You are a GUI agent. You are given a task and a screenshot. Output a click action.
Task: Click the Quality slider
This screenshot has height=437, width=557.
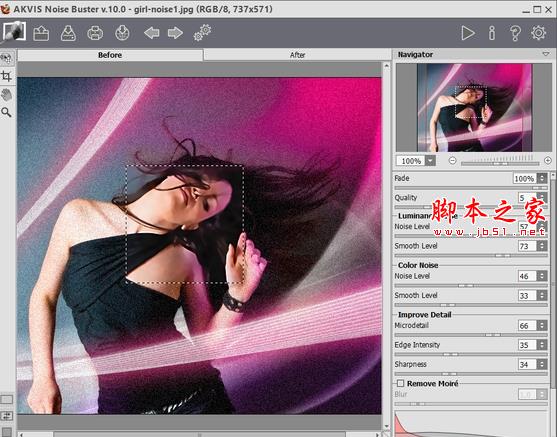tap(471, 207)
